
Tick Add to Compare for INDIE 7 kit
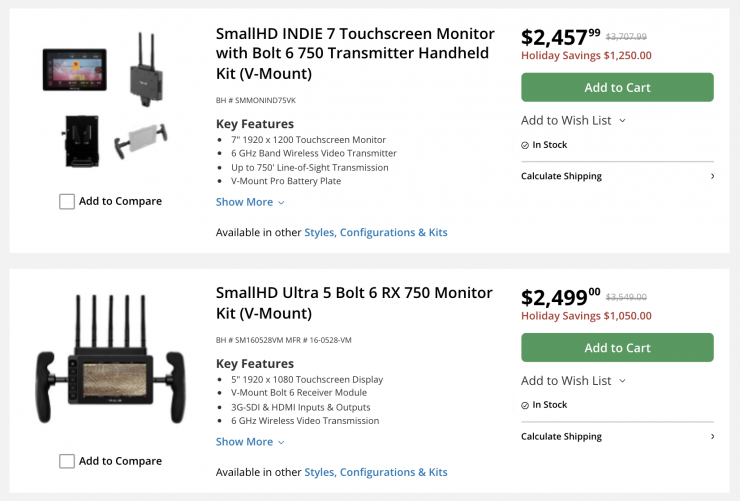click(67, 202)
